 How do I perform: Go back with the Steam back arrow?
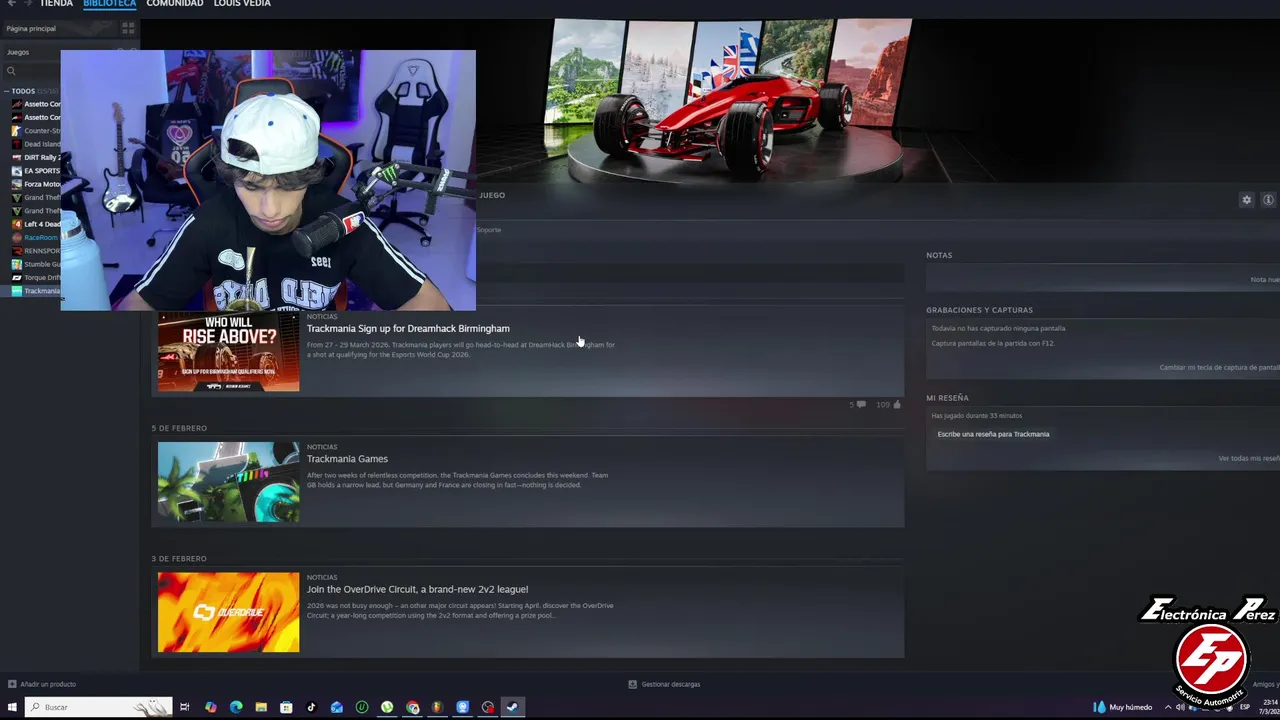(x=10, y=3)
